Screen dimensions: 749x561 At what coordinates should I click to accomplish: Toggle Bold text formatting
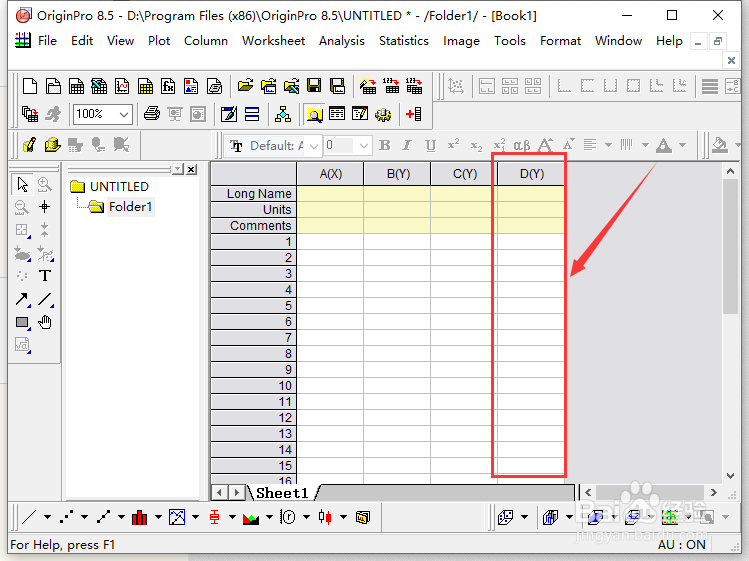pos(385,145)
